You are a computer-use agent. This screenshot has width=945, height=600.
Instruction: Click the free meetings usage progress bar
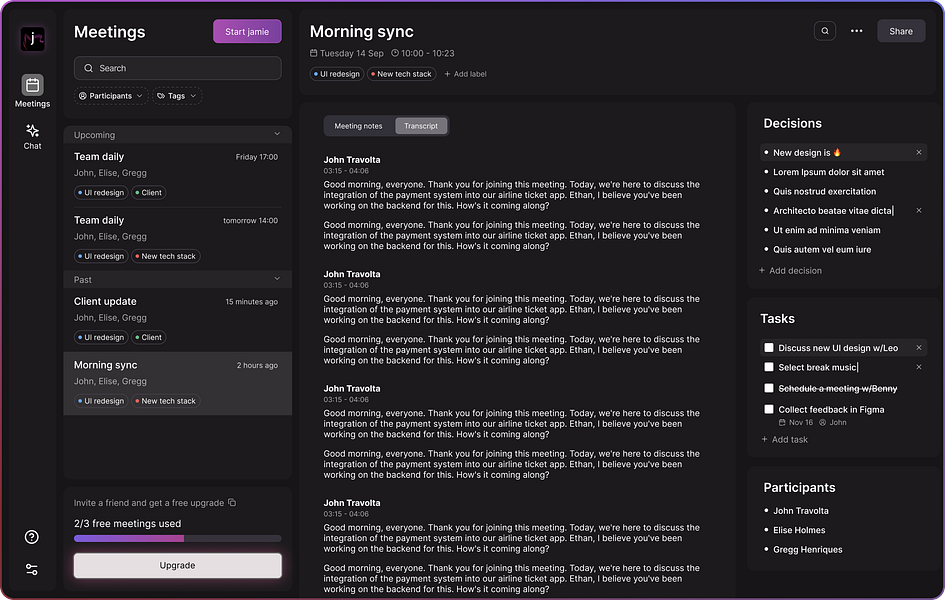177,538
